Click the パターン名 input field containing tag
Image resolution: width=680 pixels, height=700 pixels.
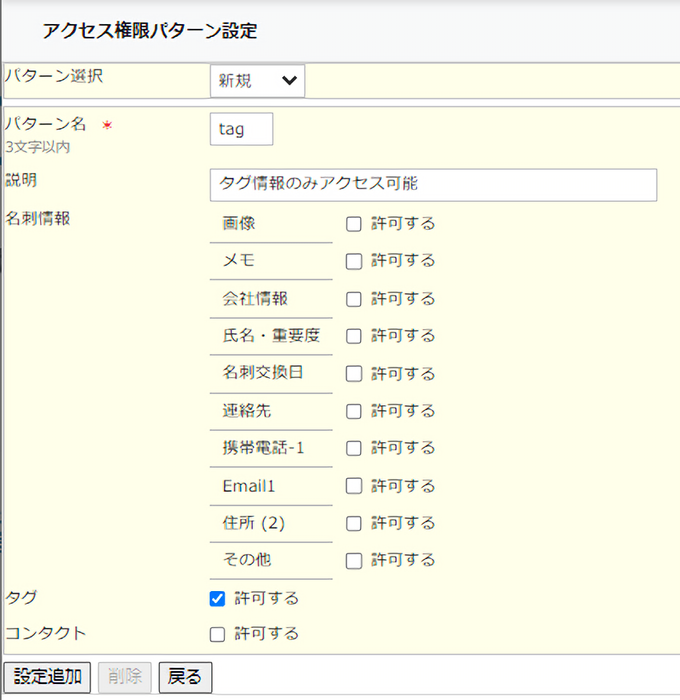point(241,129)
